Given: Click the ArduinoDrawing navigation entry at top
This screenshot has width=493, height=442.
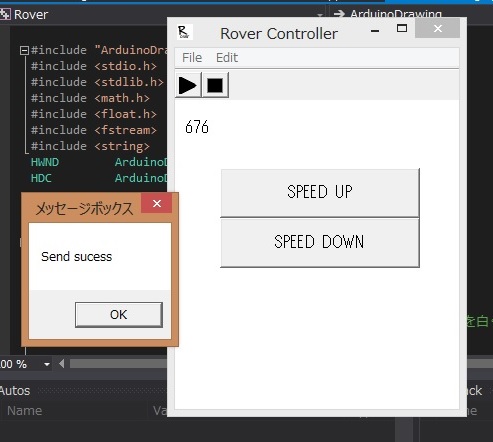Looking at the screenshot, I should 396,14.
